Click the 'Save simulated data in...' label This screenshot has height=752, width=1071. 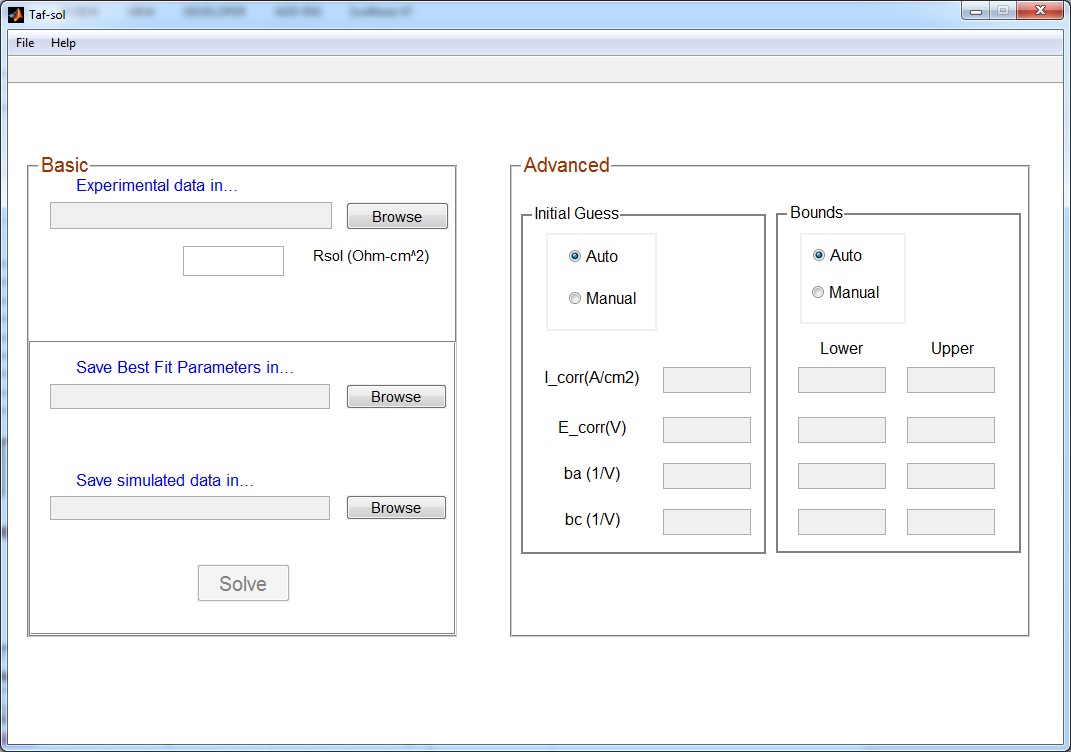[x=165, y=481]
